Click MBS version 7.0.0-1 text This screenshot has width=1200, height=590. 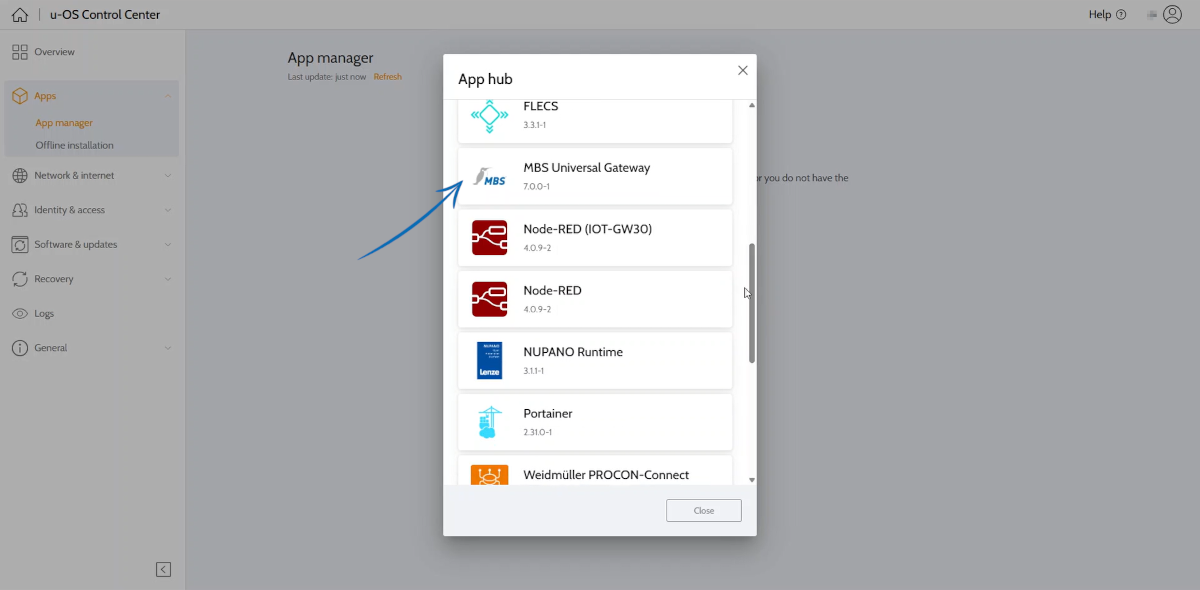click(x=537, y=187)
